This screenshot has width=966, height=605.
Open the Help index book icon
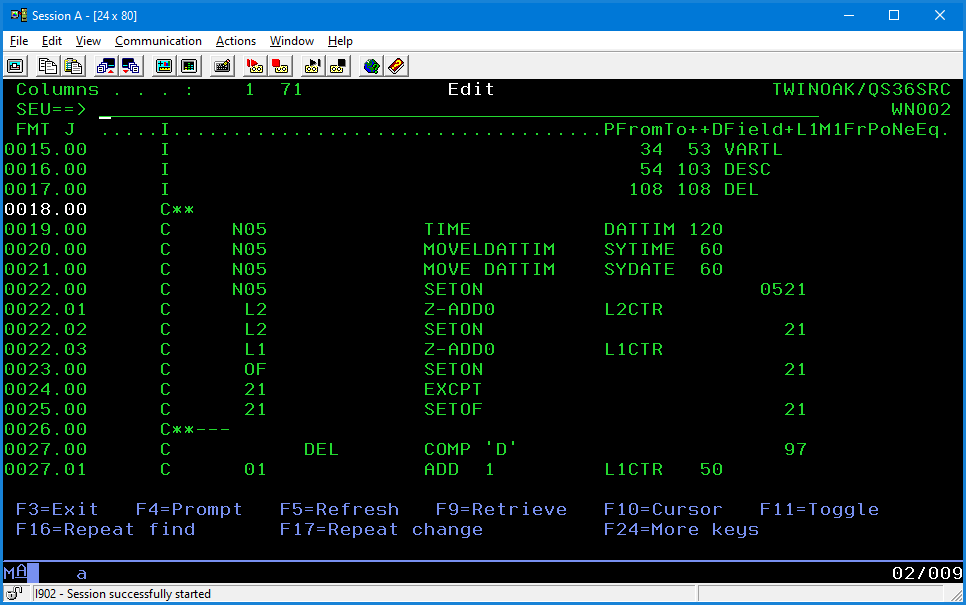[396, 66]
